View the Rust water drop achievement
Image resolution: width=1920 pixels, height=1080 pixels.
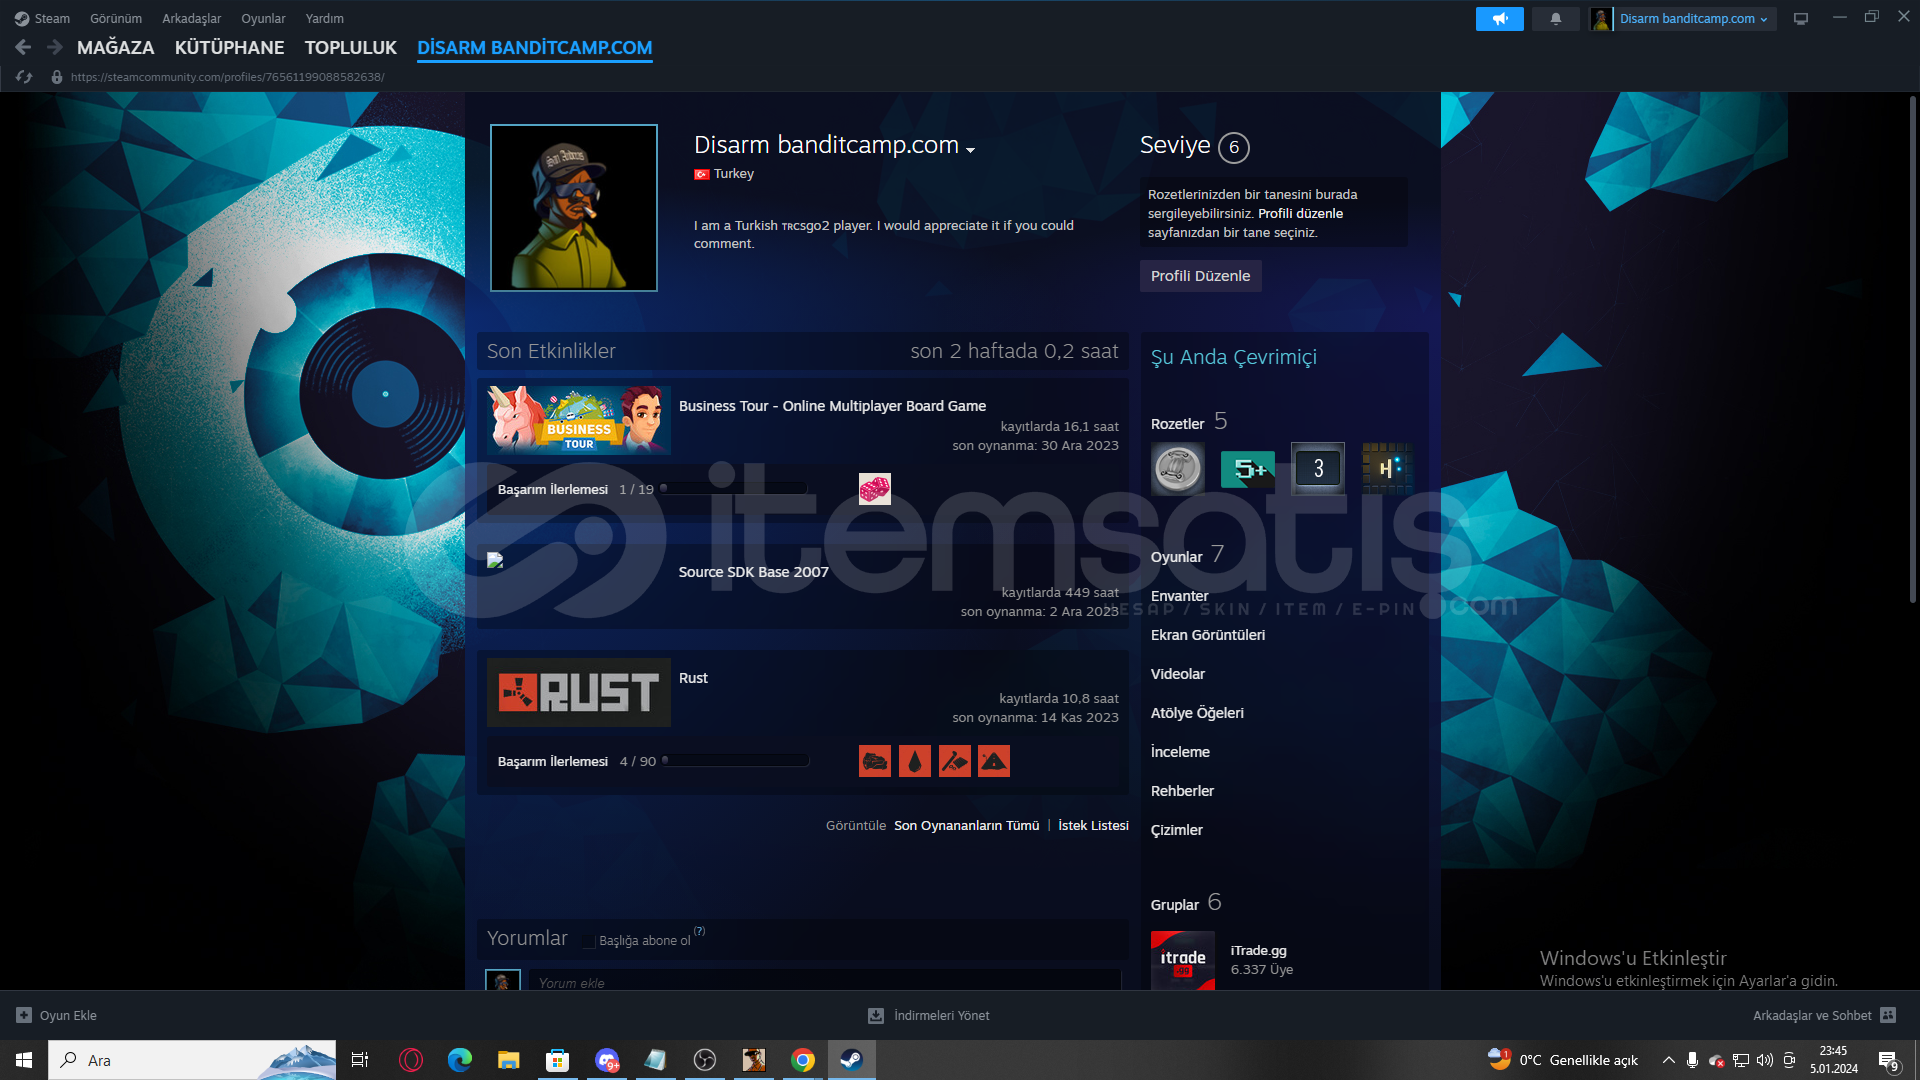coord(914,761)
